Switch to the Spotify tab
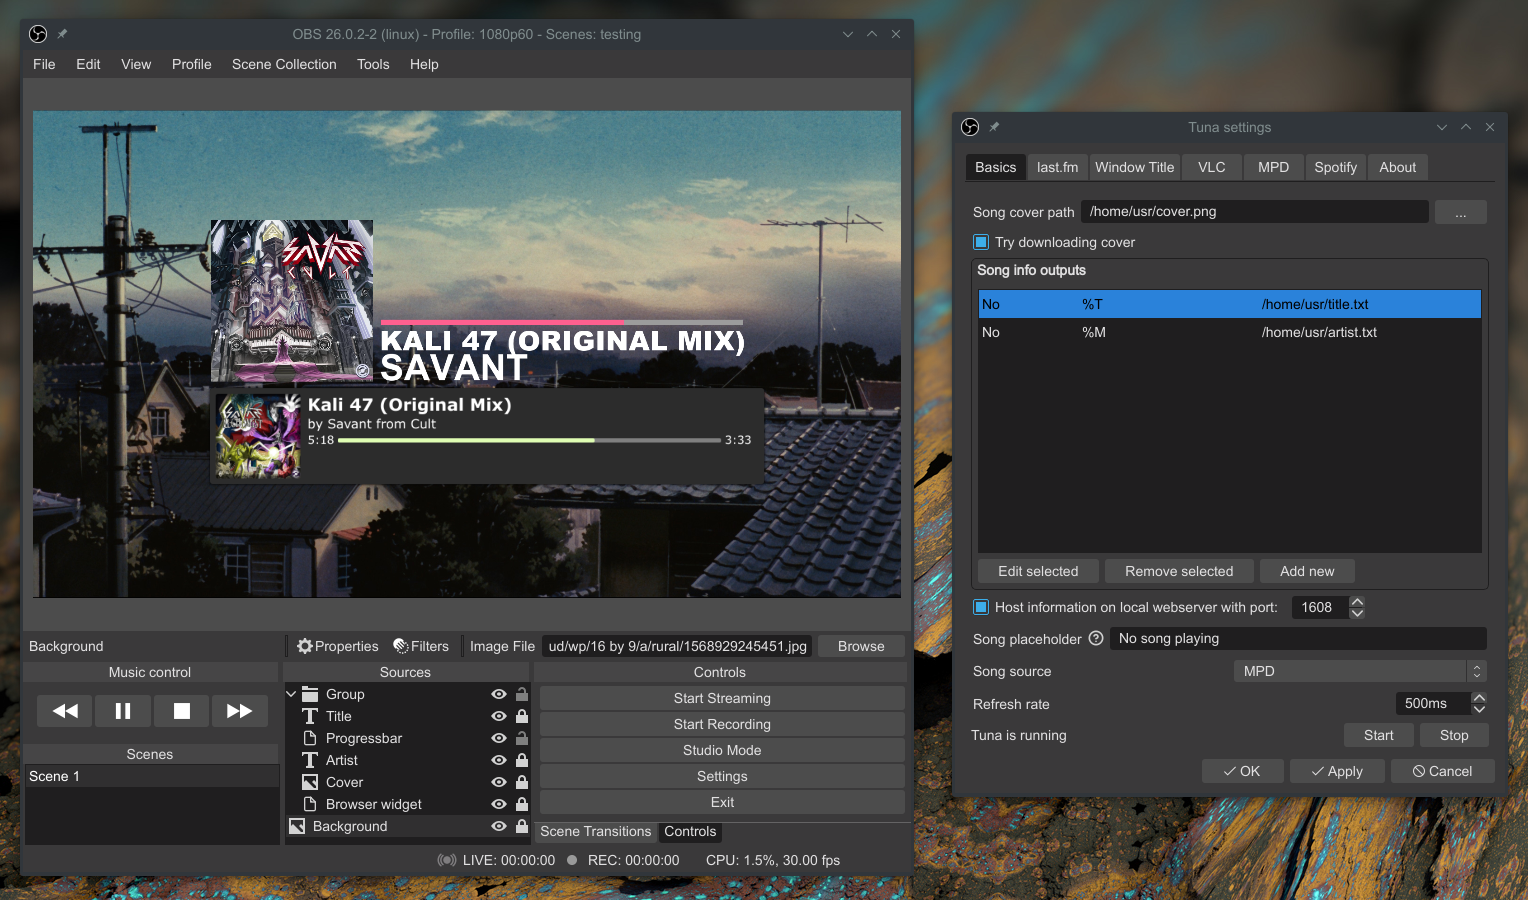Viewport: 1528px width, 900px height. tap(1335, 167)
